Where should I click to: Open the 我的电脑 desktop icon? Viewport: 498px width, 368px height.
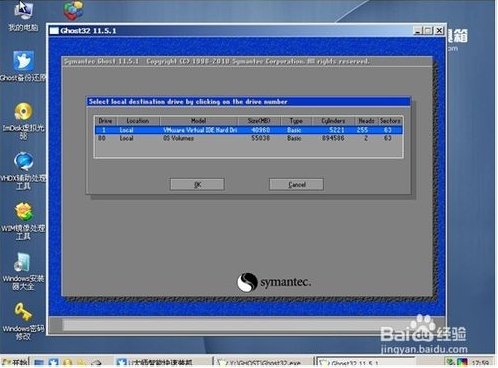[x=23, y=15]
